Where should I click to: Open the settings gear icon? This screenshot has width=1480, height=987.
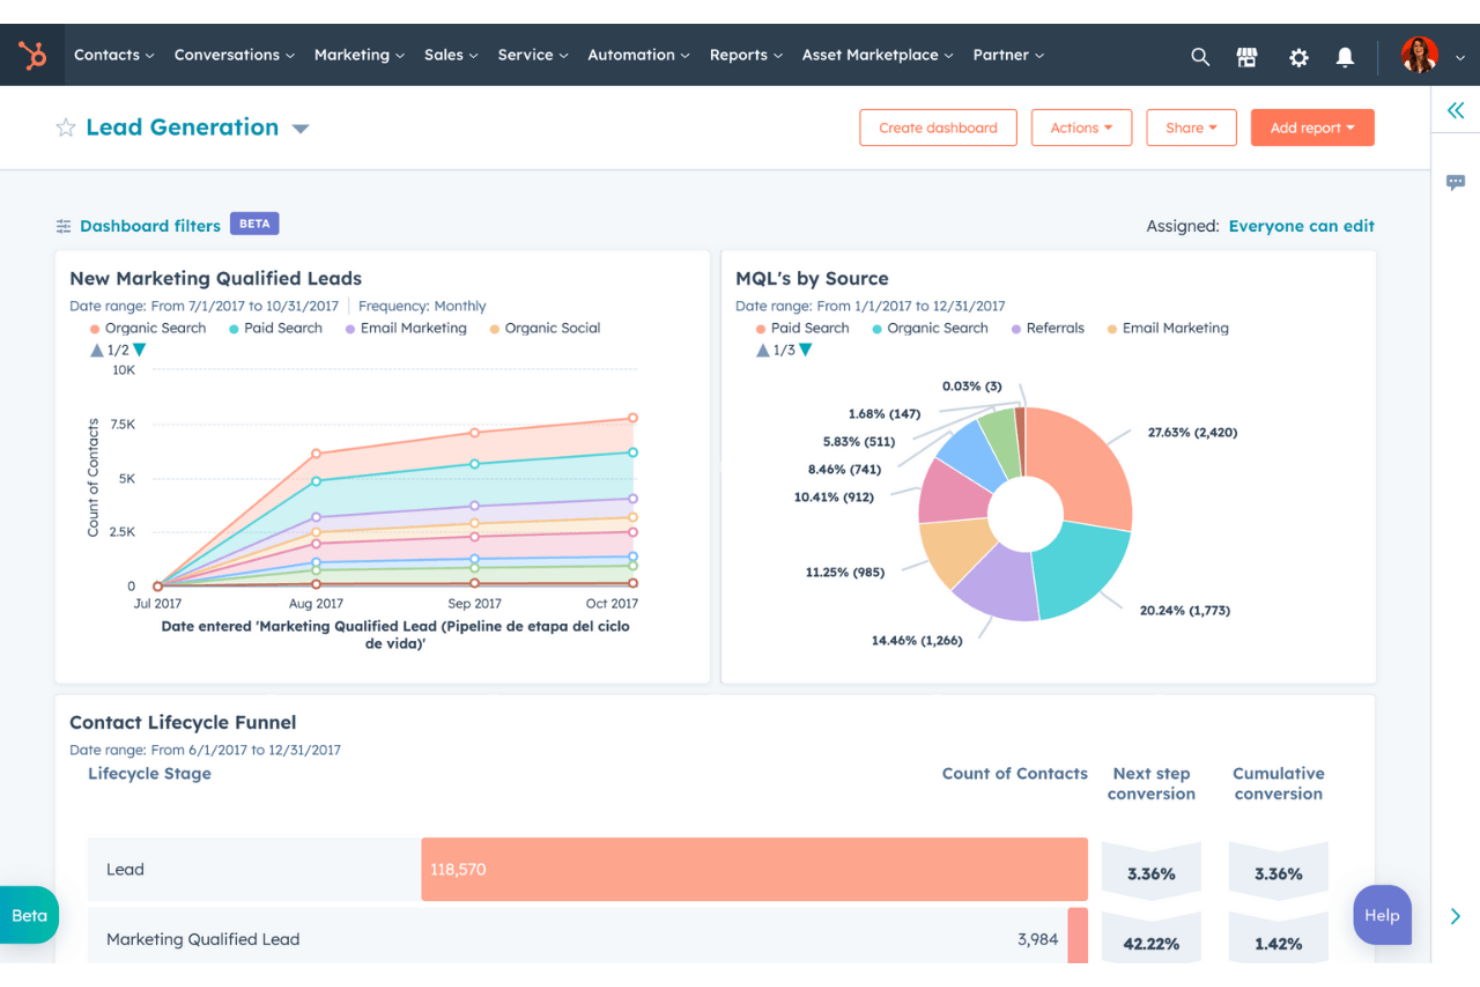tap(1298, 57)
